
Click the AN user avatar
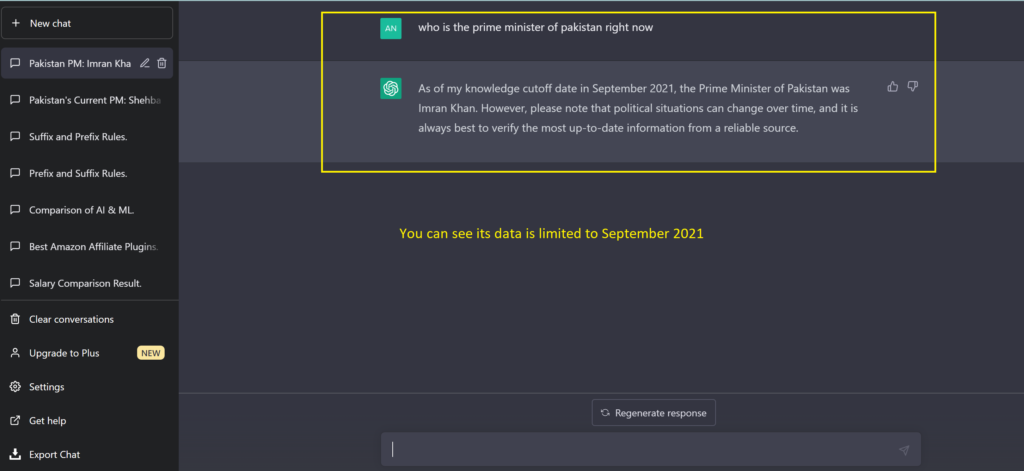coord(391,28)
